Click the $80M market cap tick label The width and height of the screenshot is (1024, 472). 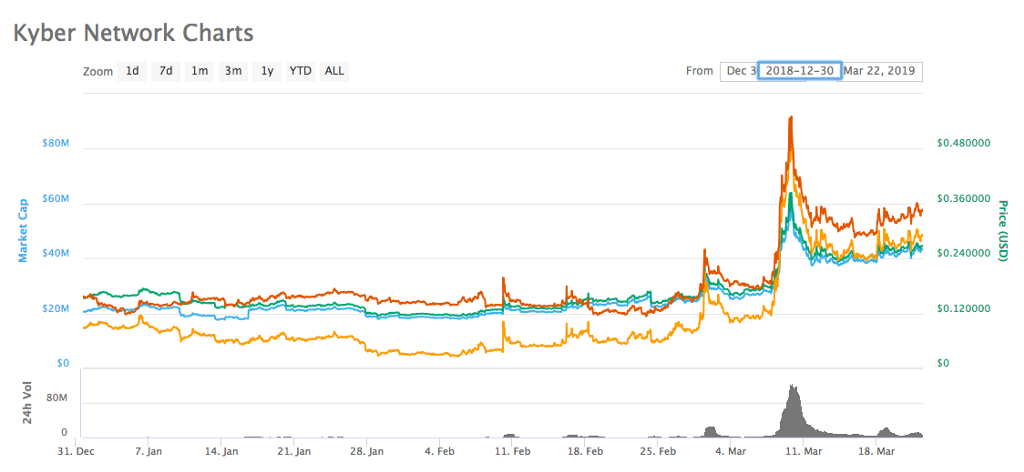55,144
